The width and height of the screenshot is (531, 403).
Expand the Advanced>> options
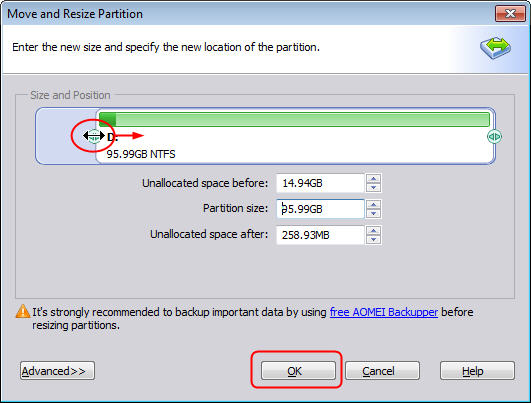click(x=57, y=371)
